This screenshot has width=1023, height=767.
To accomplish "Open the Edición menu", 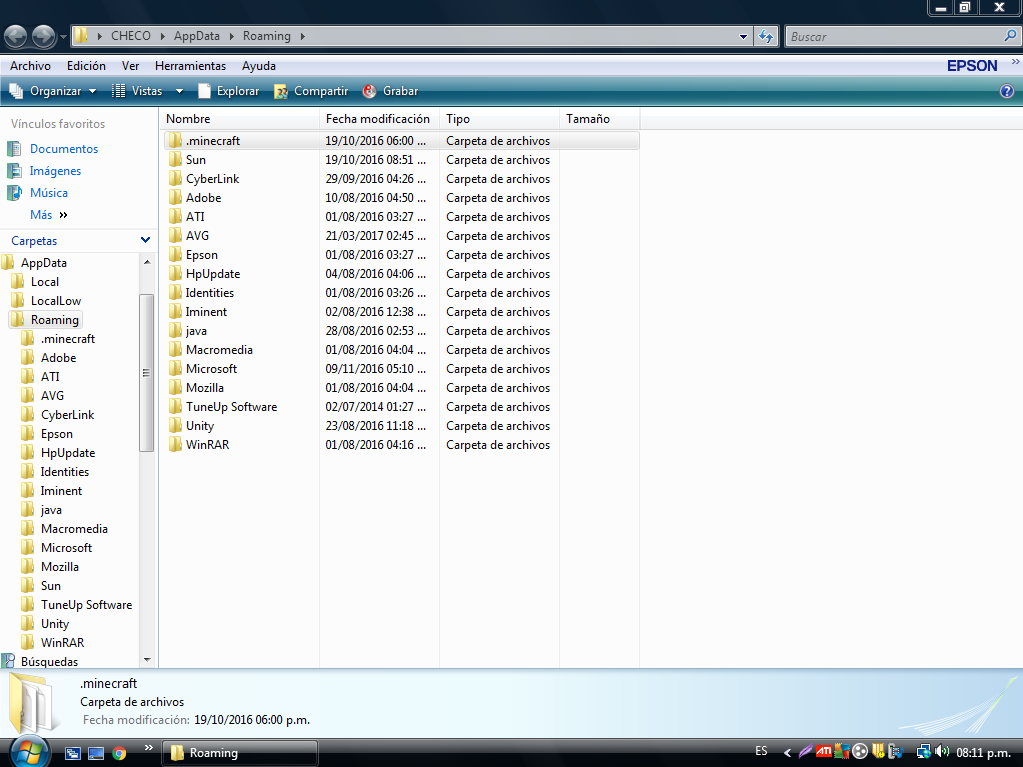I will pos(86,66).
